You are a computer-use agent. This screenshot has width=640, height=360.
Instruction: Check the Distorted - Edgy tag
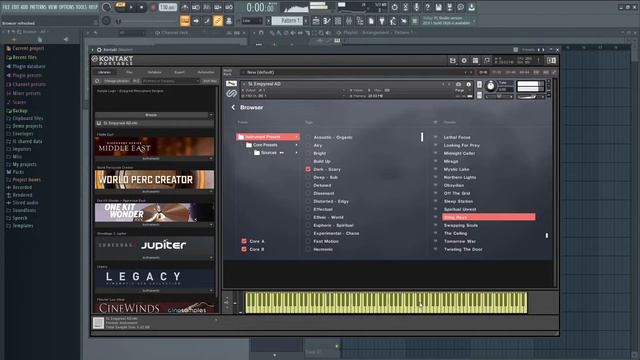tap(308, 202)
